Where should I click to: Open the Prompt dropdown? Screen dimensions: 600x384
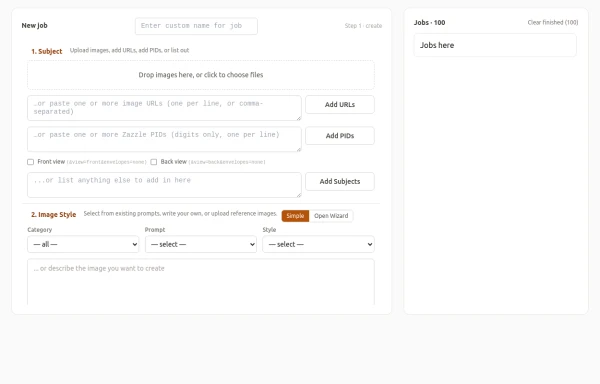[201, 244]
